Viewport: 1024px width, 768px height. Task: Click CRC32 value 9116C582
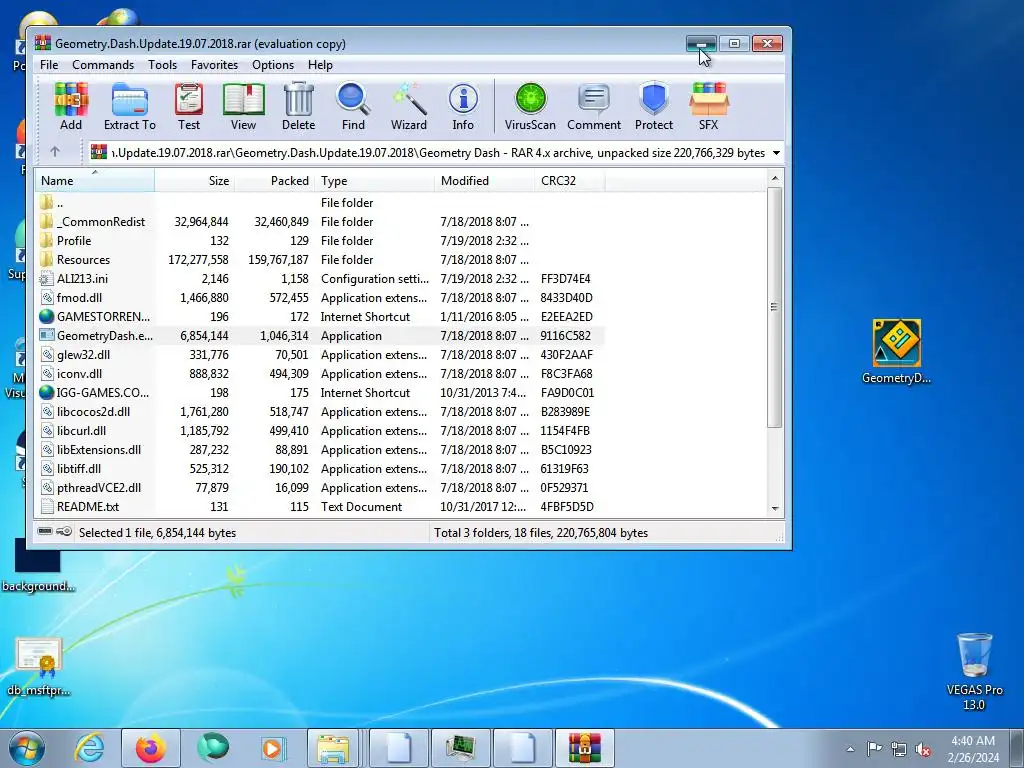click(566, 336)
